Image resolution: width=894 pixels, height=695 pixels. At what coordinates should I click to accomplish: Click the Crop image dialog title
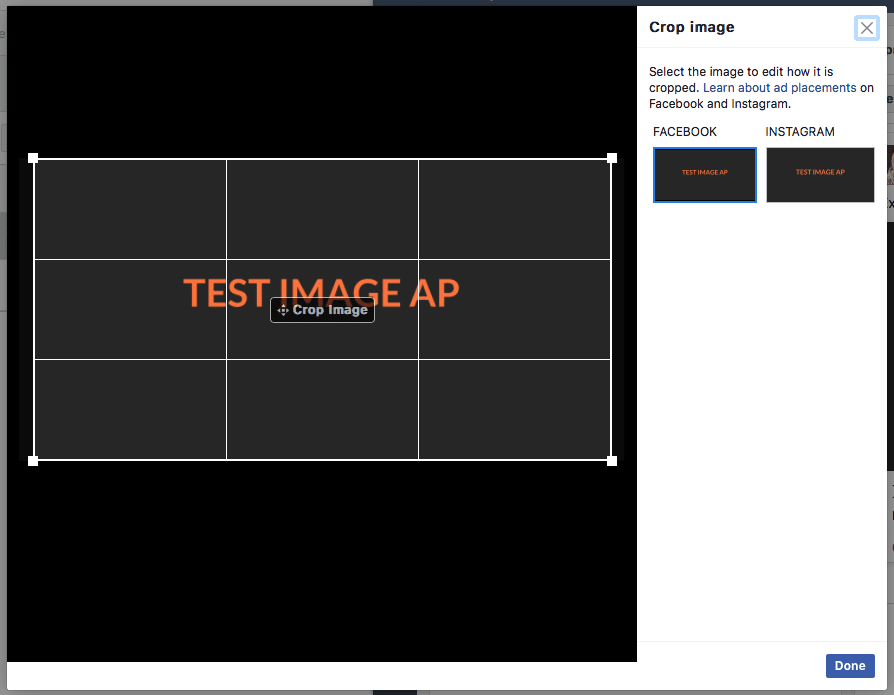(x=691, y=27)
